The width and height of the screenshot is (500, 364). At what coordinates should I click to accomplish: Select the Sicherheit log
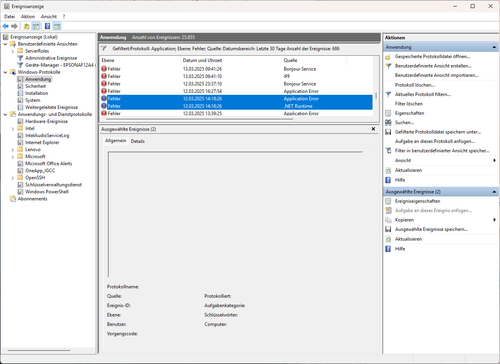tap(35, 86)
